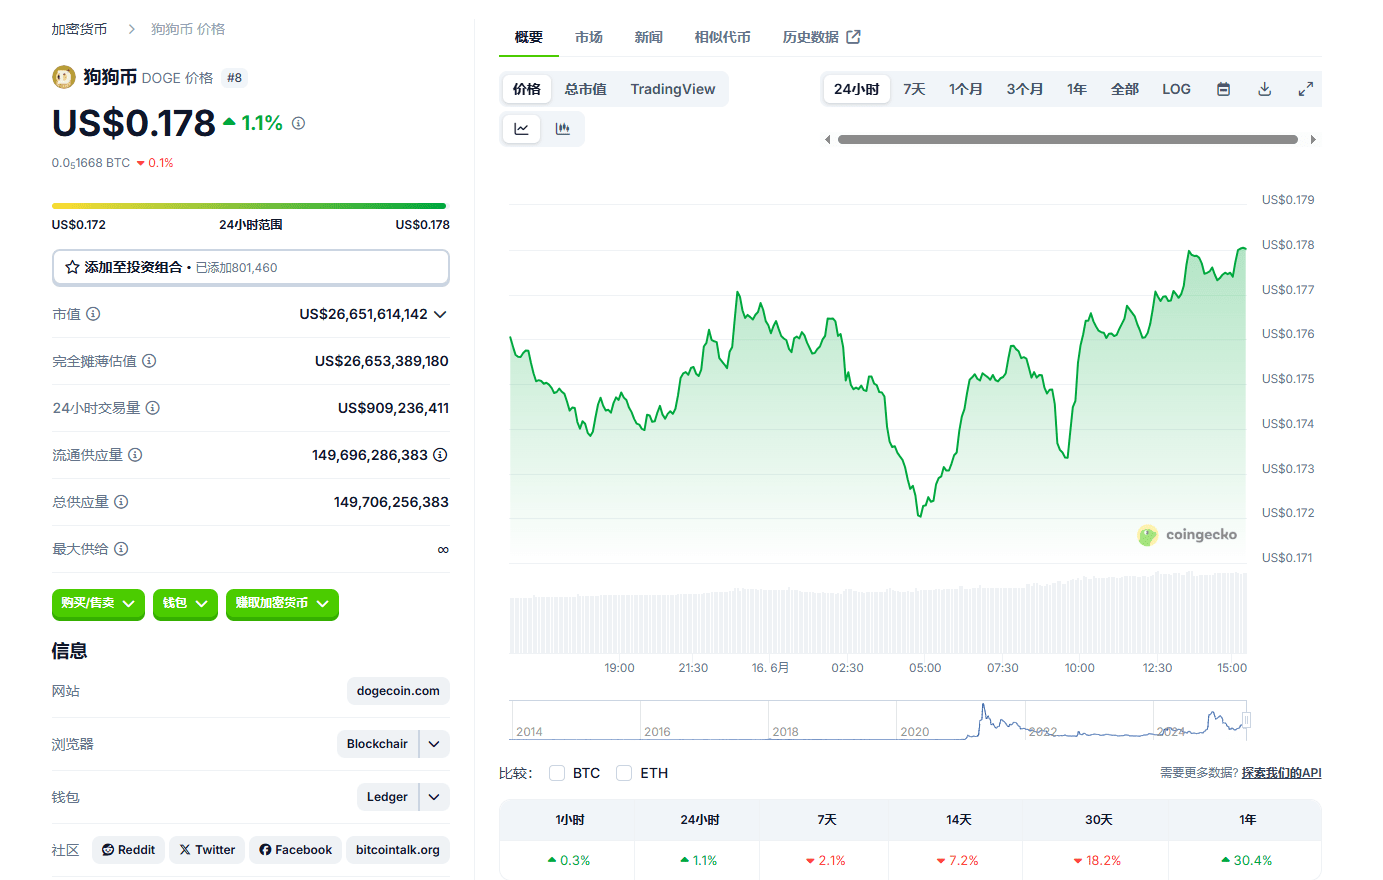Select 3个月 time range
The width and height of the screenshot is (1383, 880).
(x=1024, y=89)
